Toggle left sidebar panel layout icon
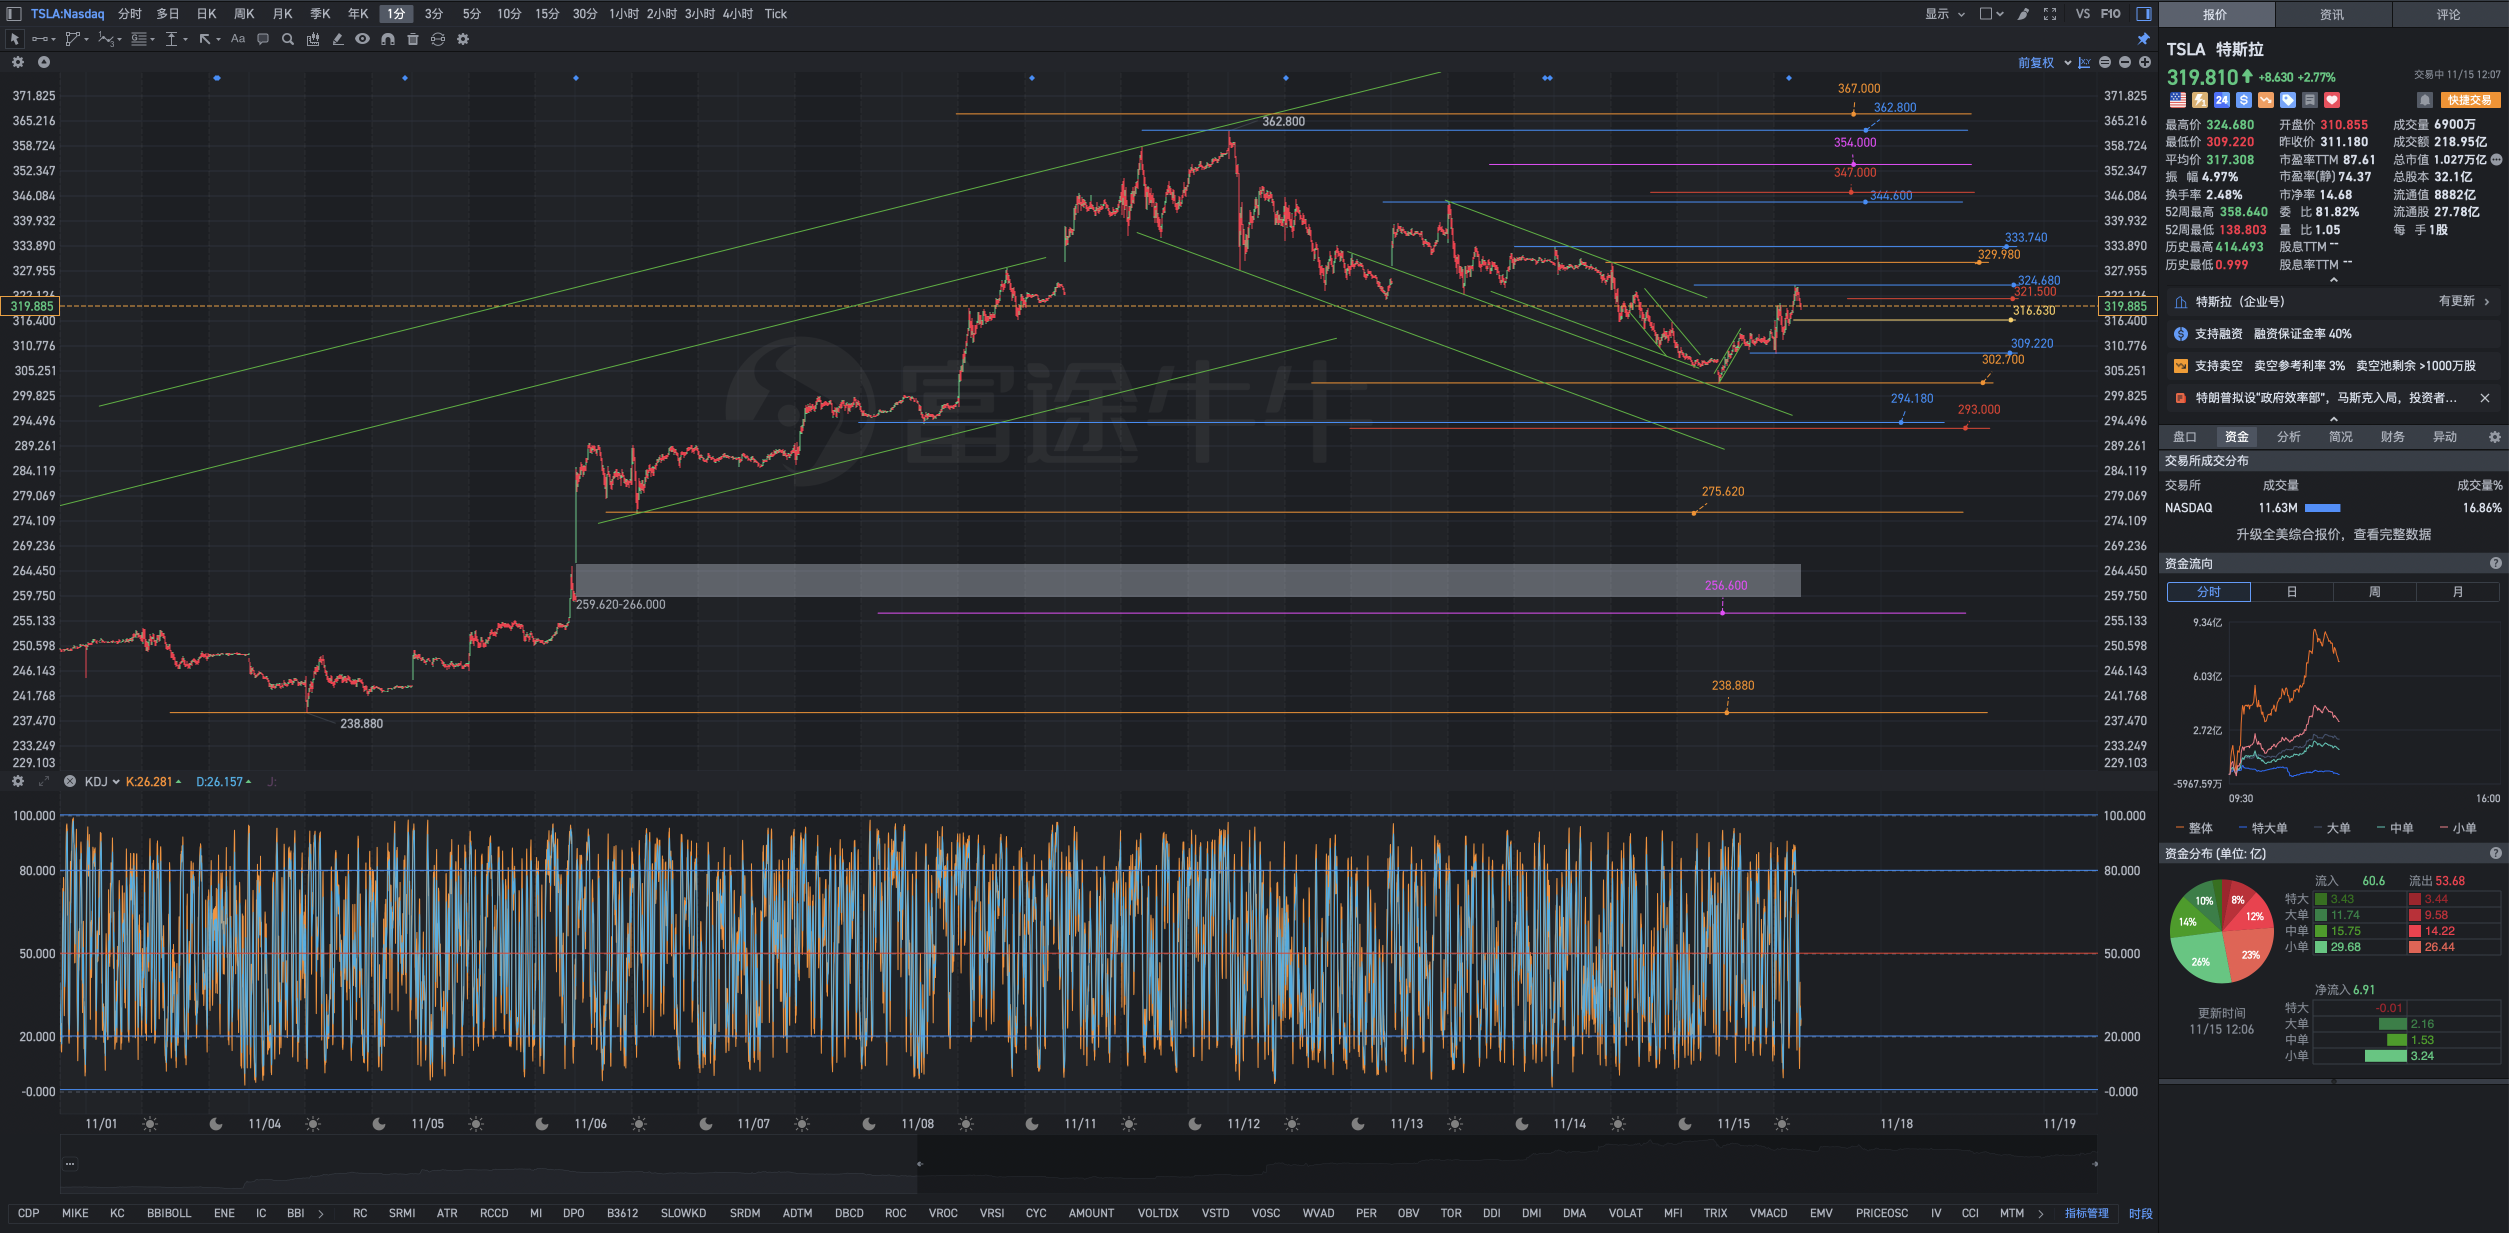 [x=14, y=14]
